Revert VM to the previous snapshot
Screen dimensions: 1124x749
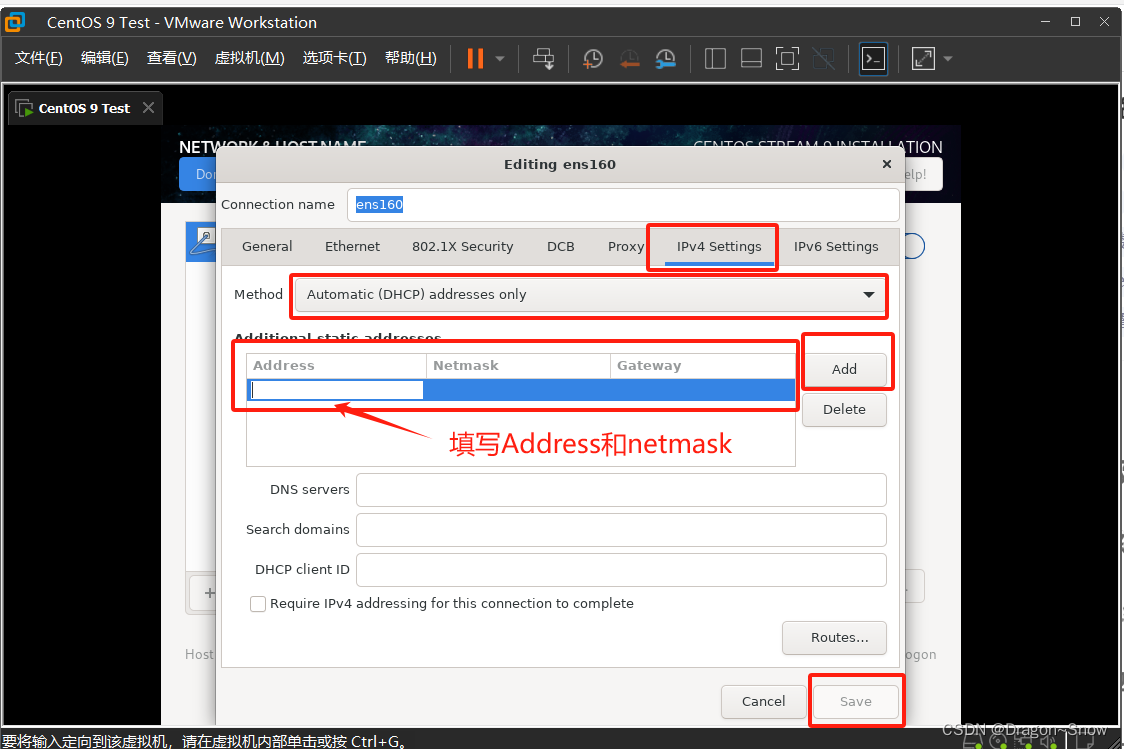[629, 59]
